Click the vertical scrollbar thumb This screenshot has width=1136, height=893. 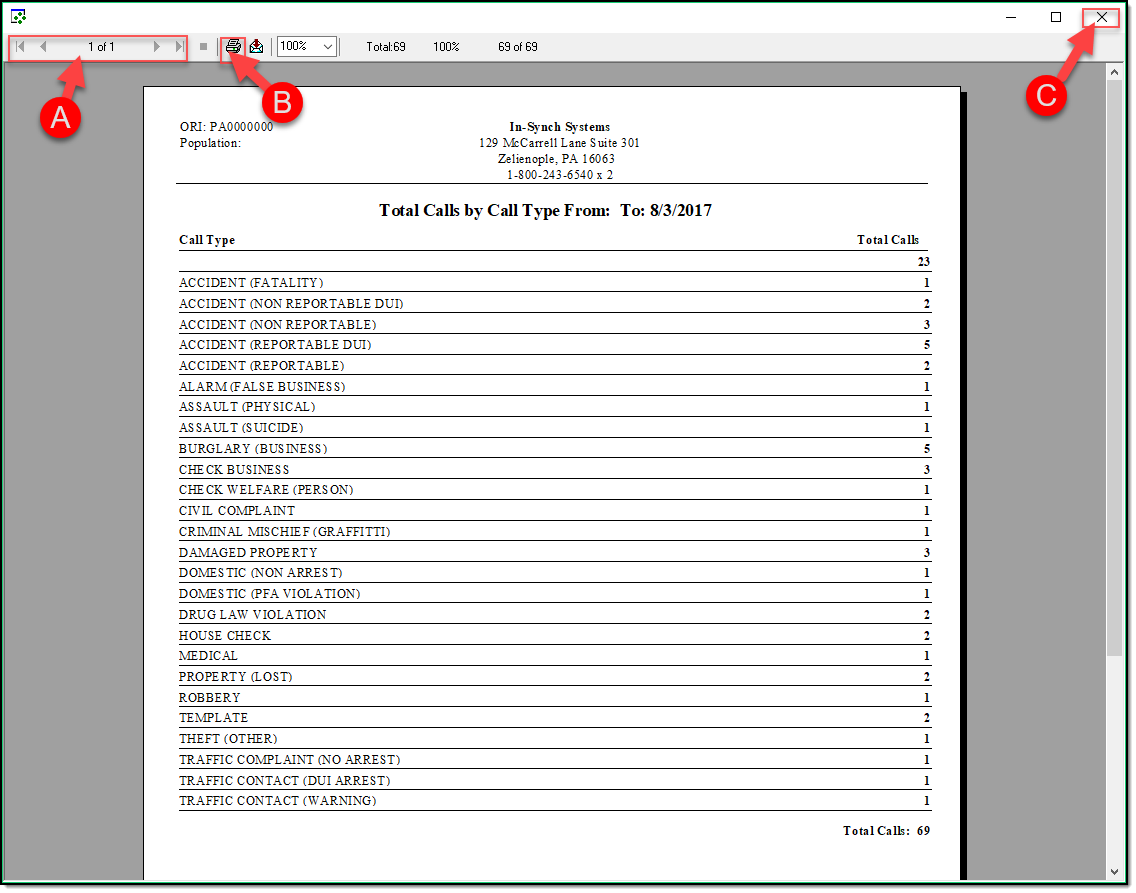[1115, 370]
